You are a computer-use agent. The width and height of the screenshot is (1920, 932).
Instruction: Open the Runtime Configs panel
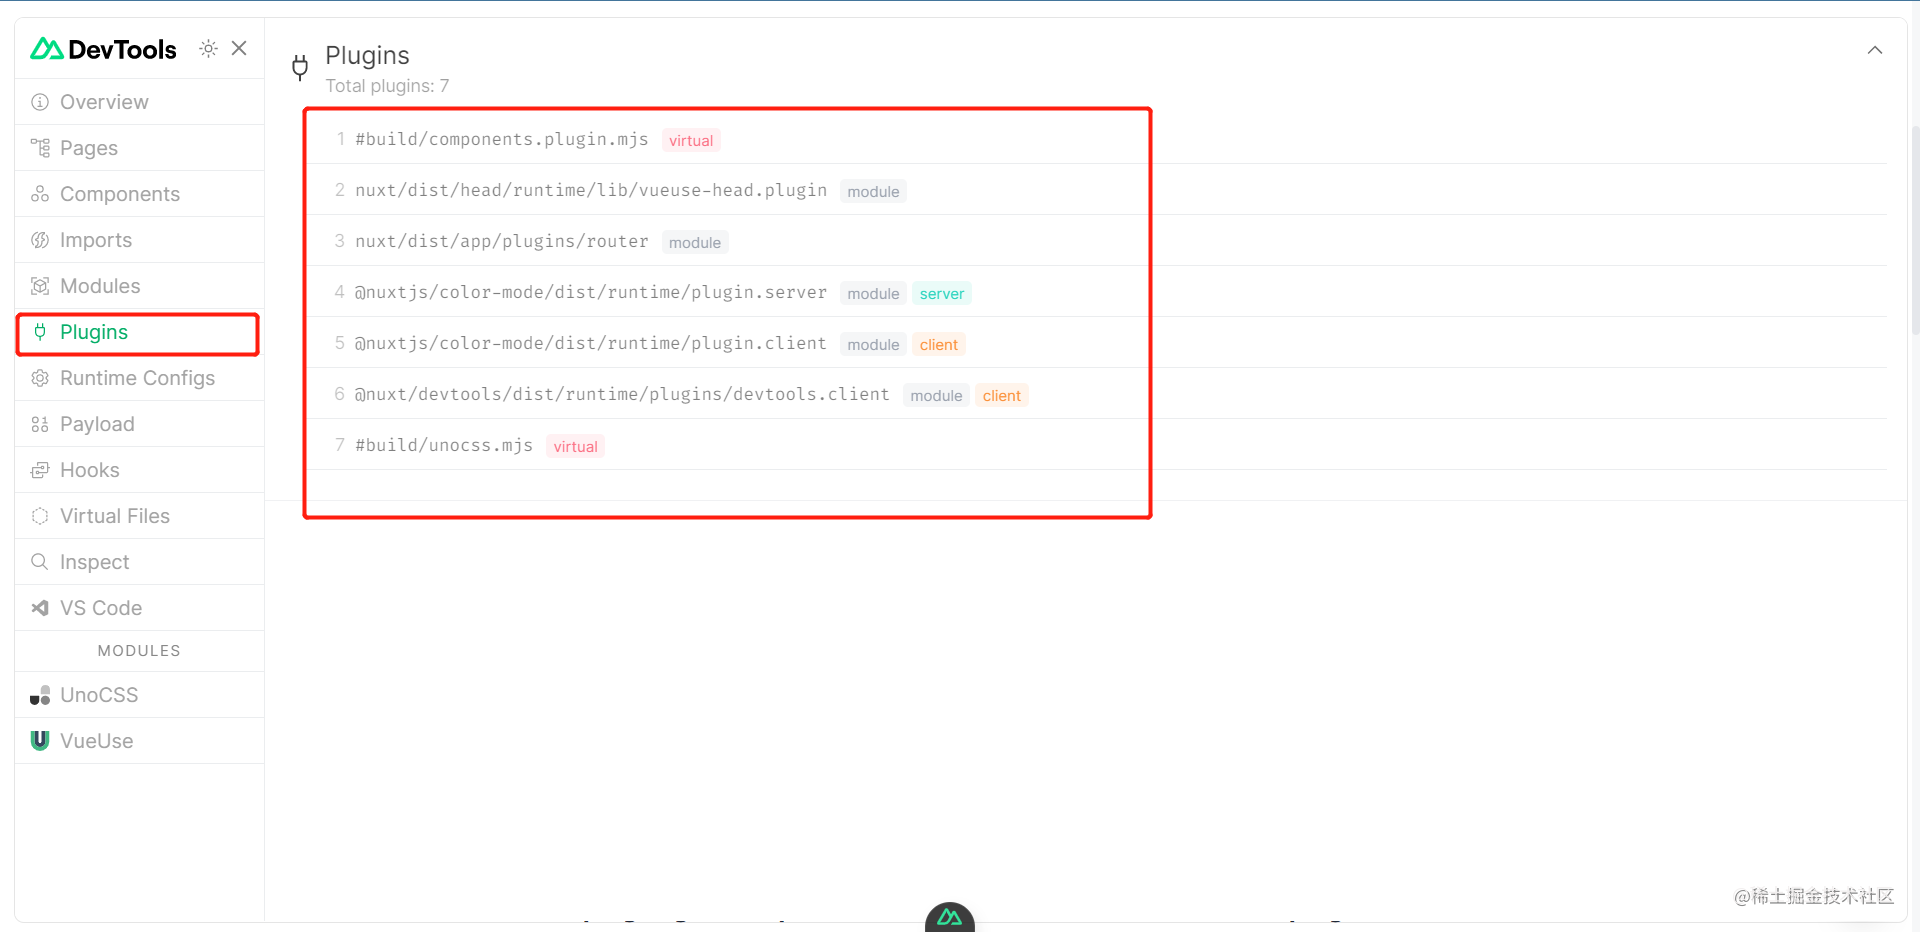(137, 378)
